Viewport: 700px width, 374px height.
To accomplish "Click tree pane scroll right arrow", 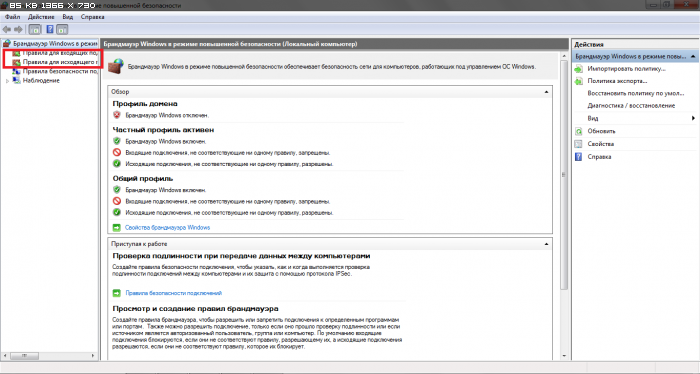I will [93, 356].
